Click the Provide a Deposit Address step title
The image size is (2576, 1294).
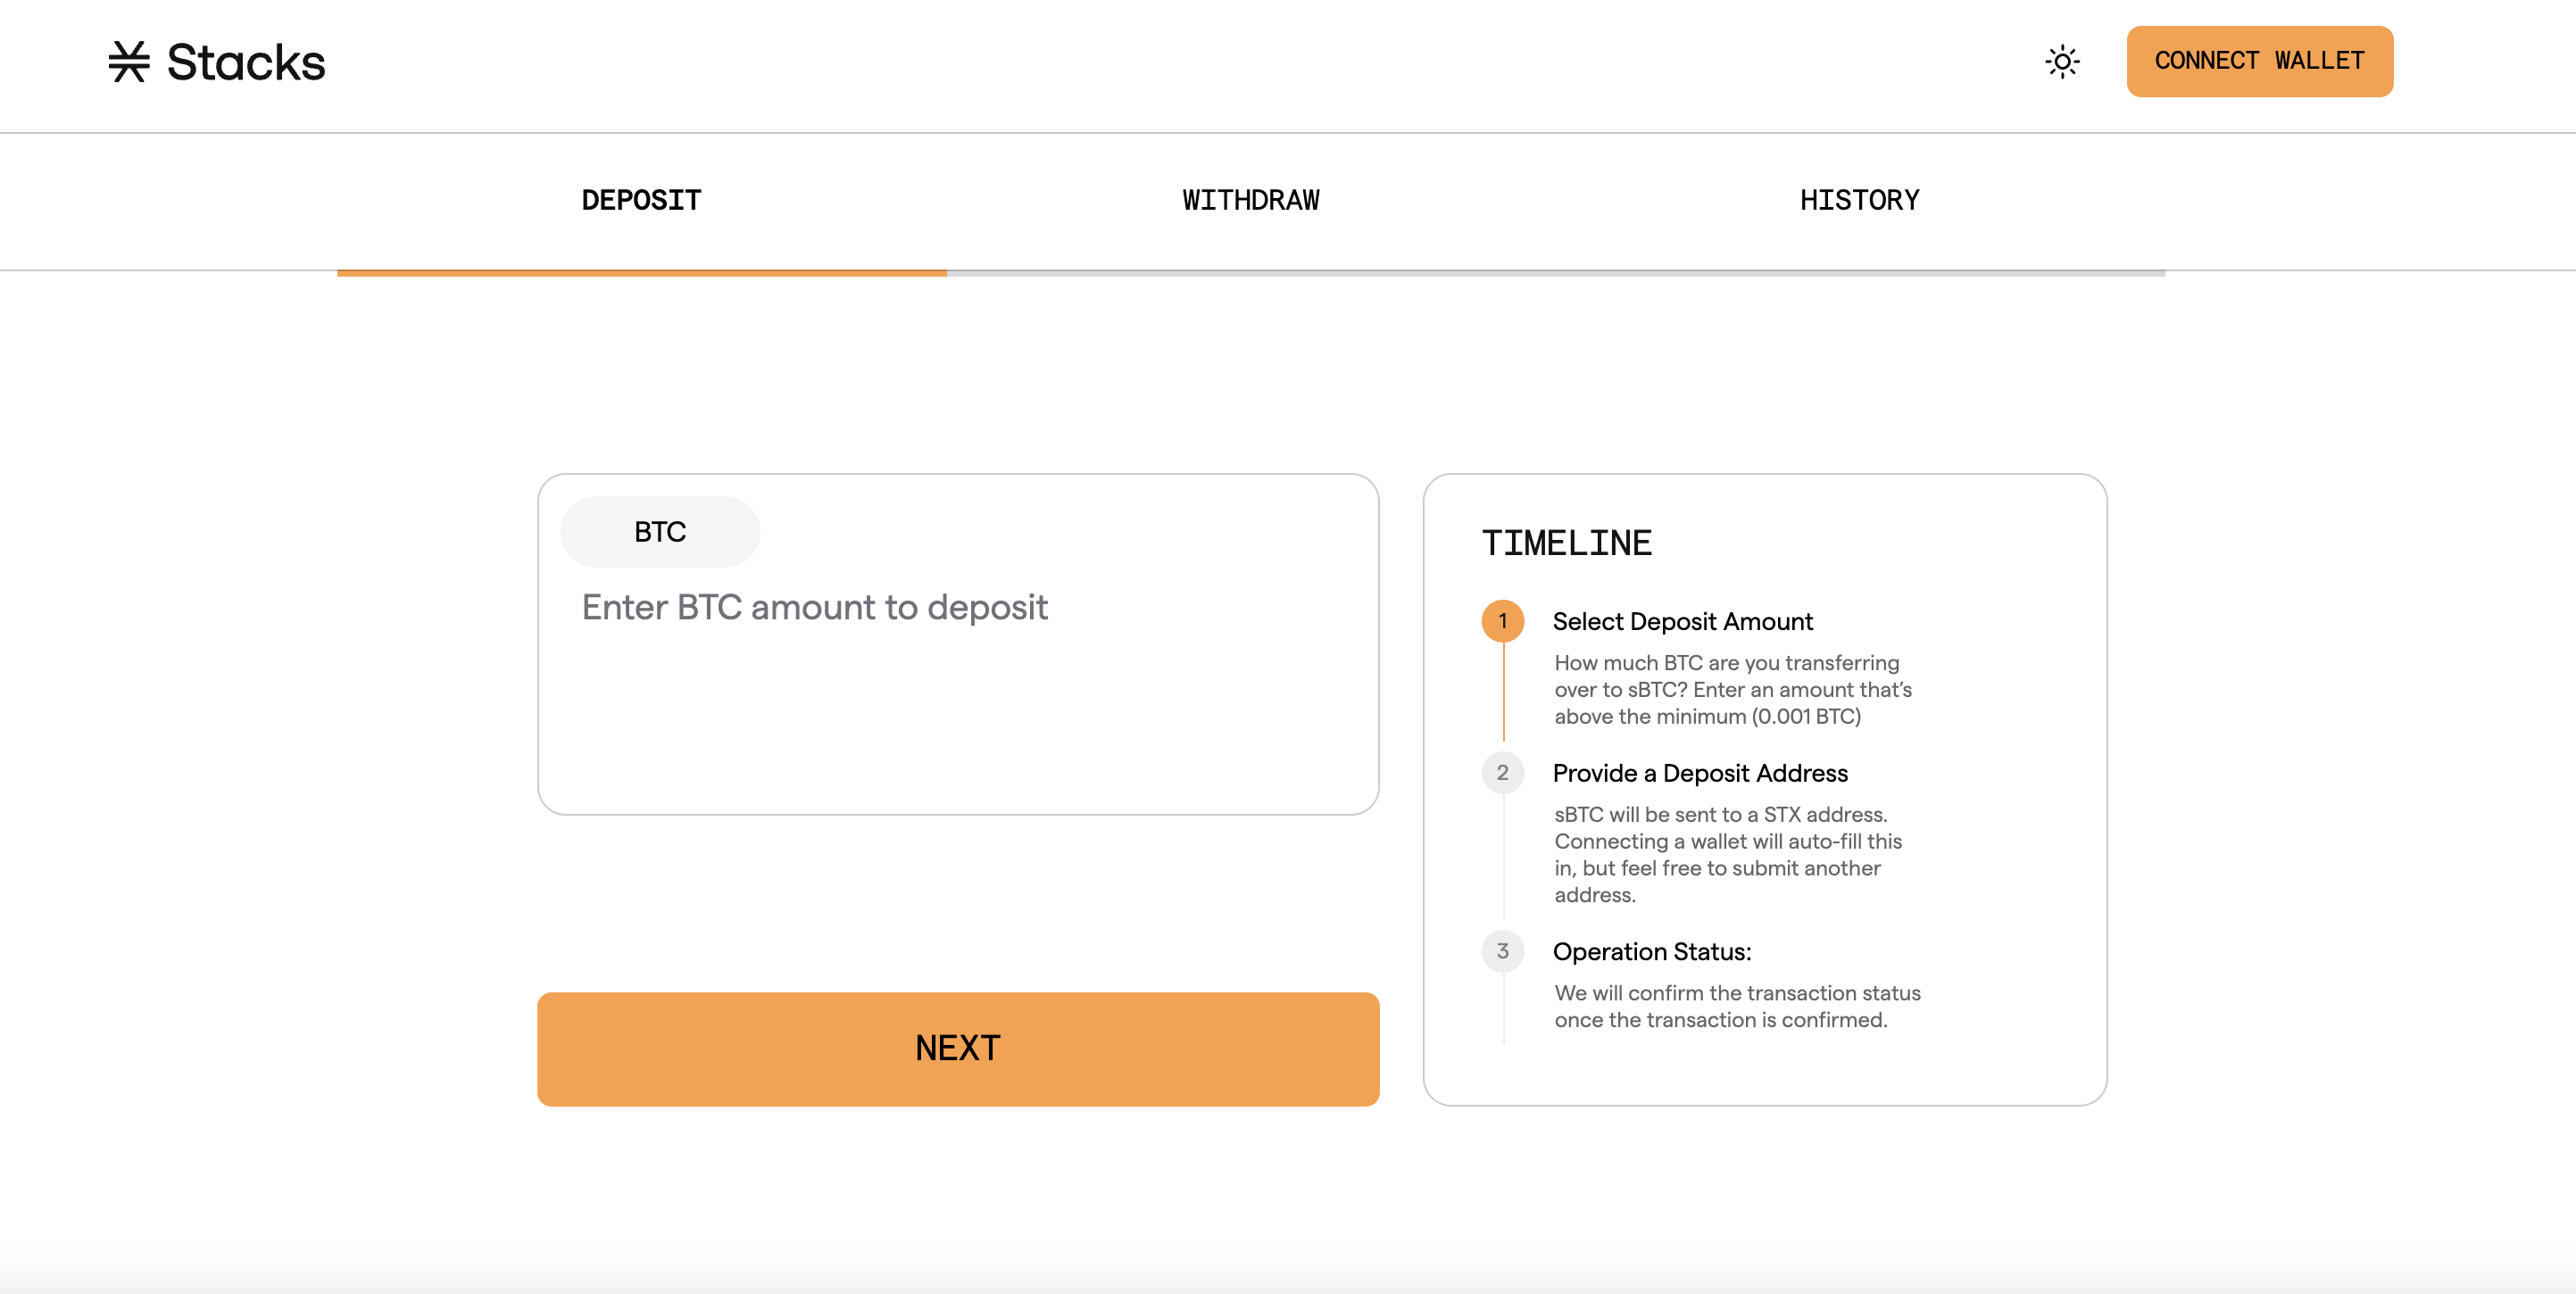[x=1700, y=773]
